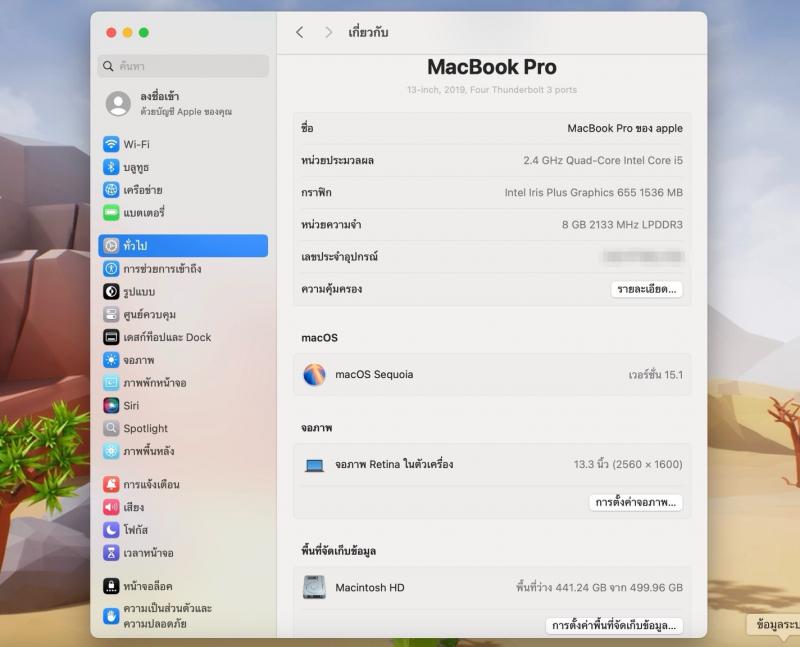Open Screen Time hourglass icon (เวลาหน้าจอ)

(x=111, y=553)
